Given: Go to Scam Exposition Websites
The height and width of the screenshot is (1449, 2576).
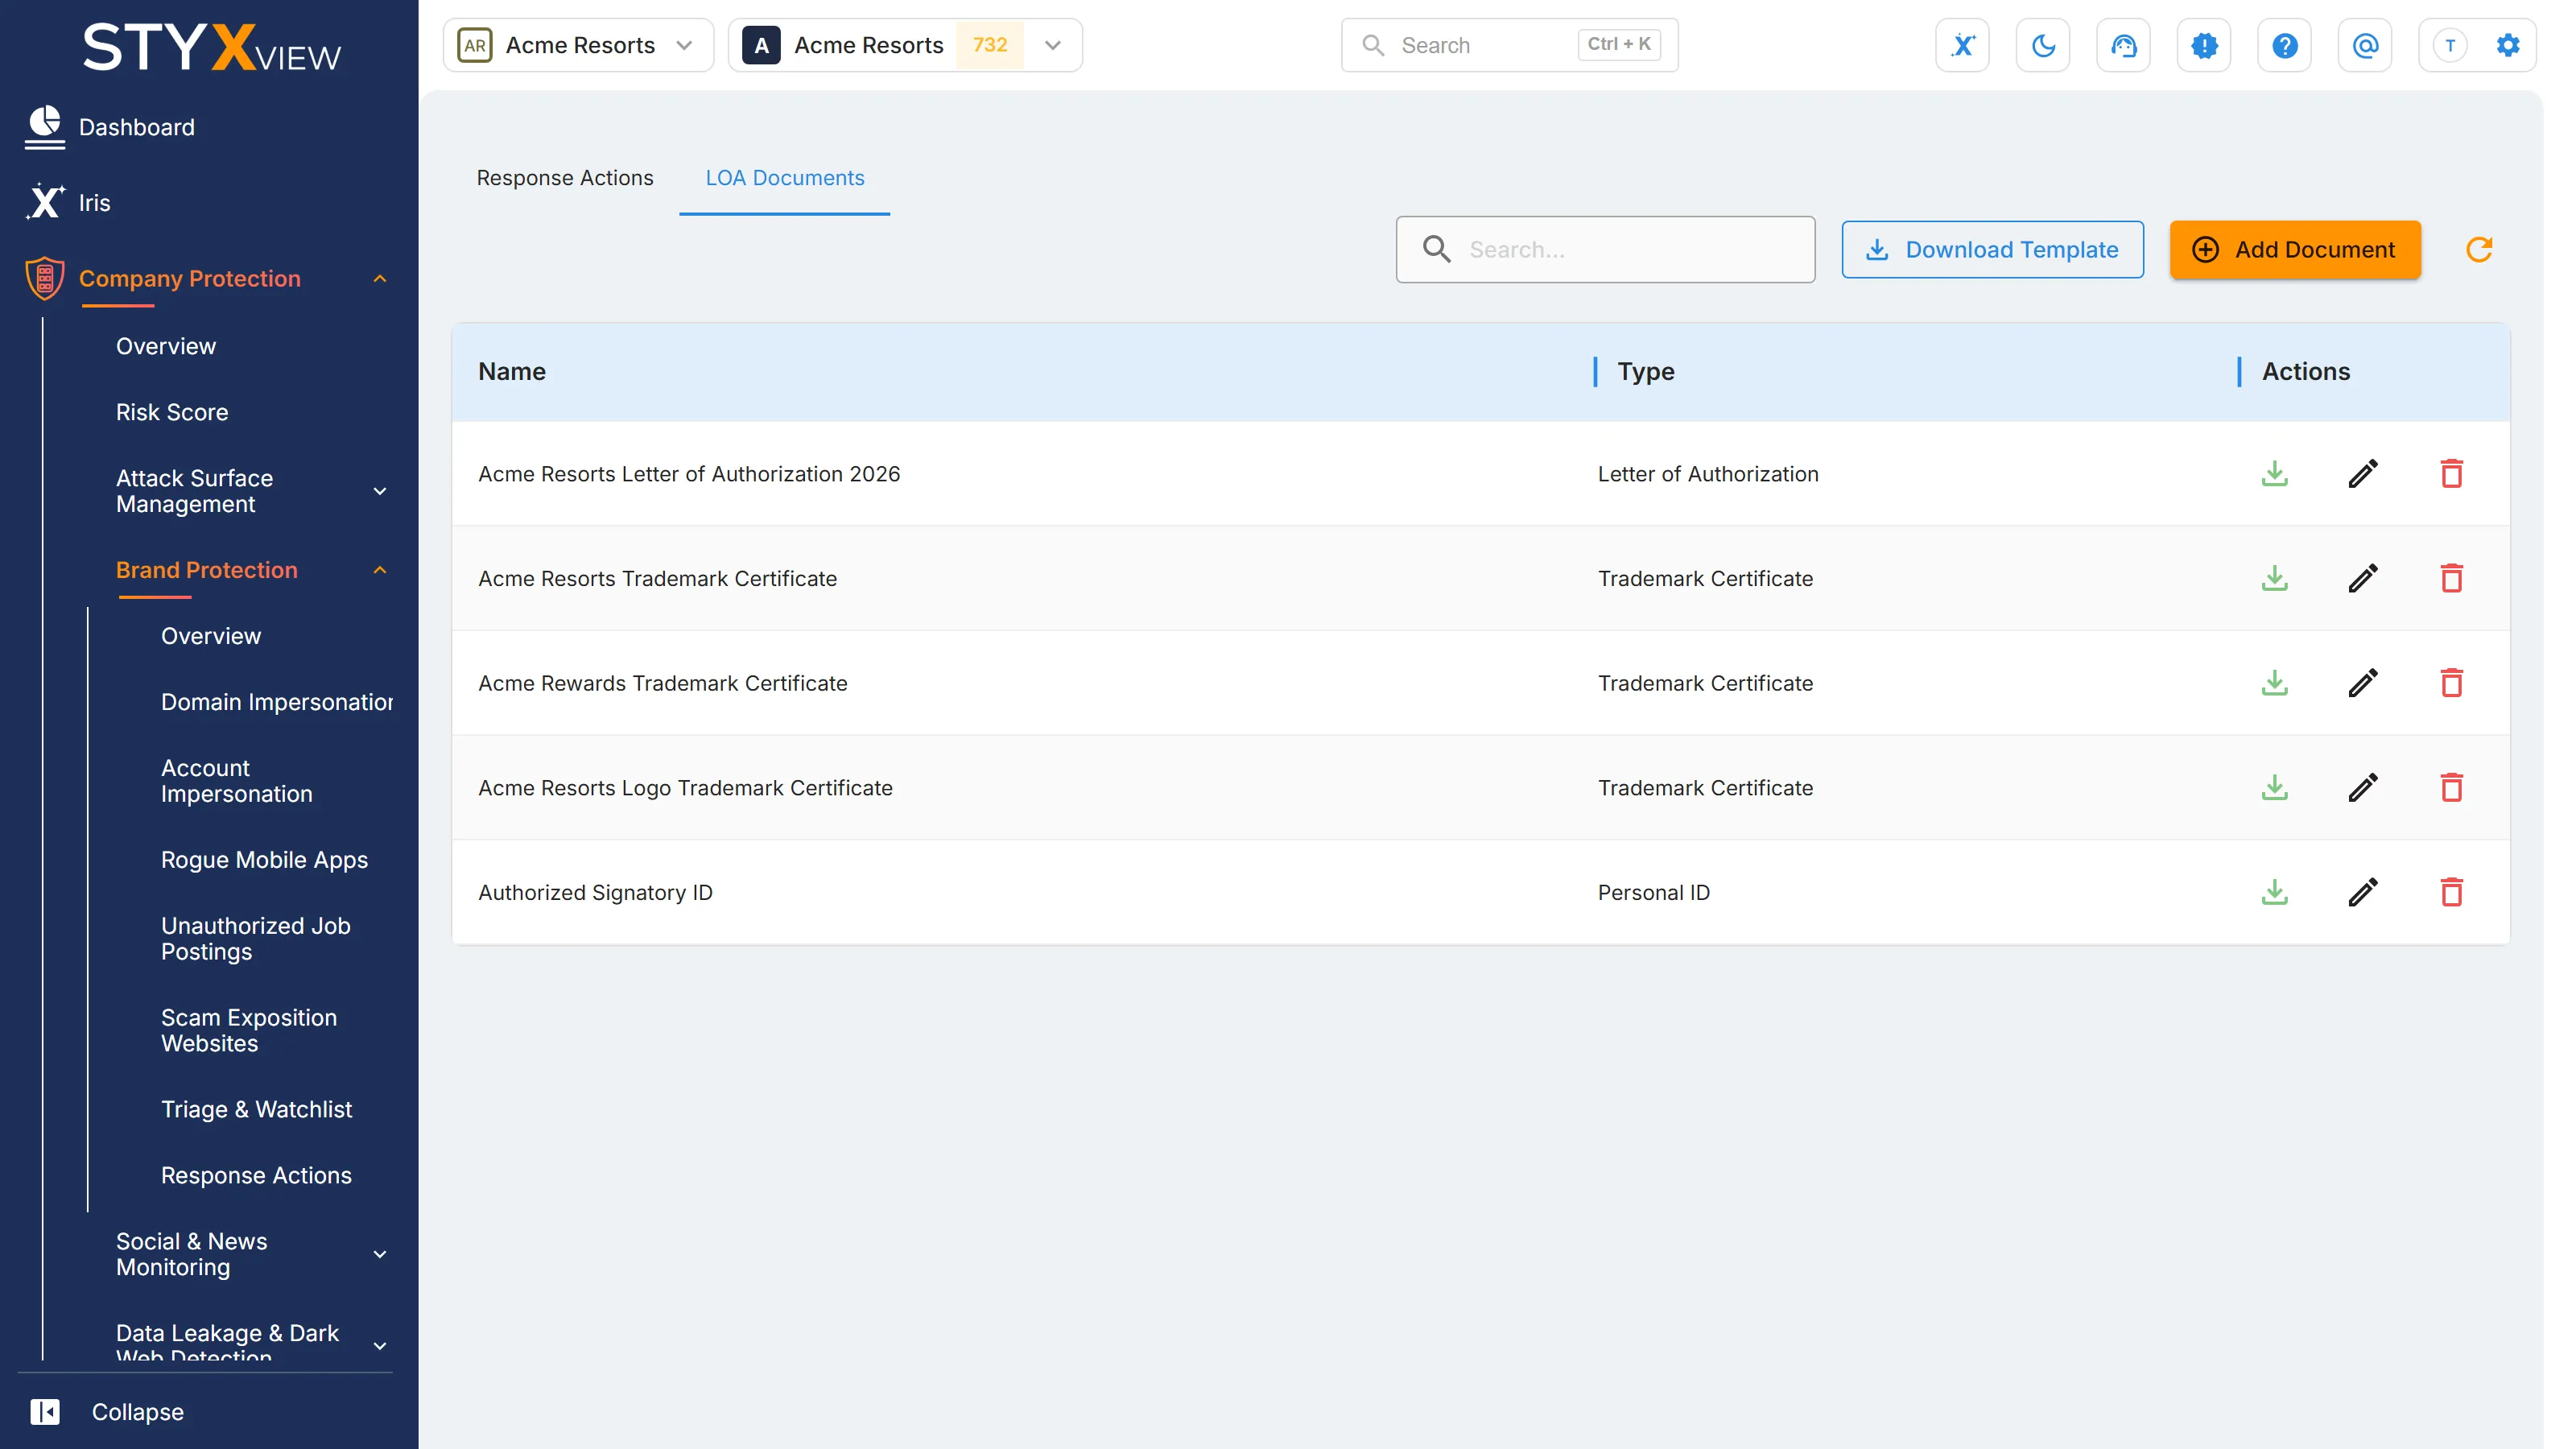Looking at the screenshot, I should coord(248,1030).
